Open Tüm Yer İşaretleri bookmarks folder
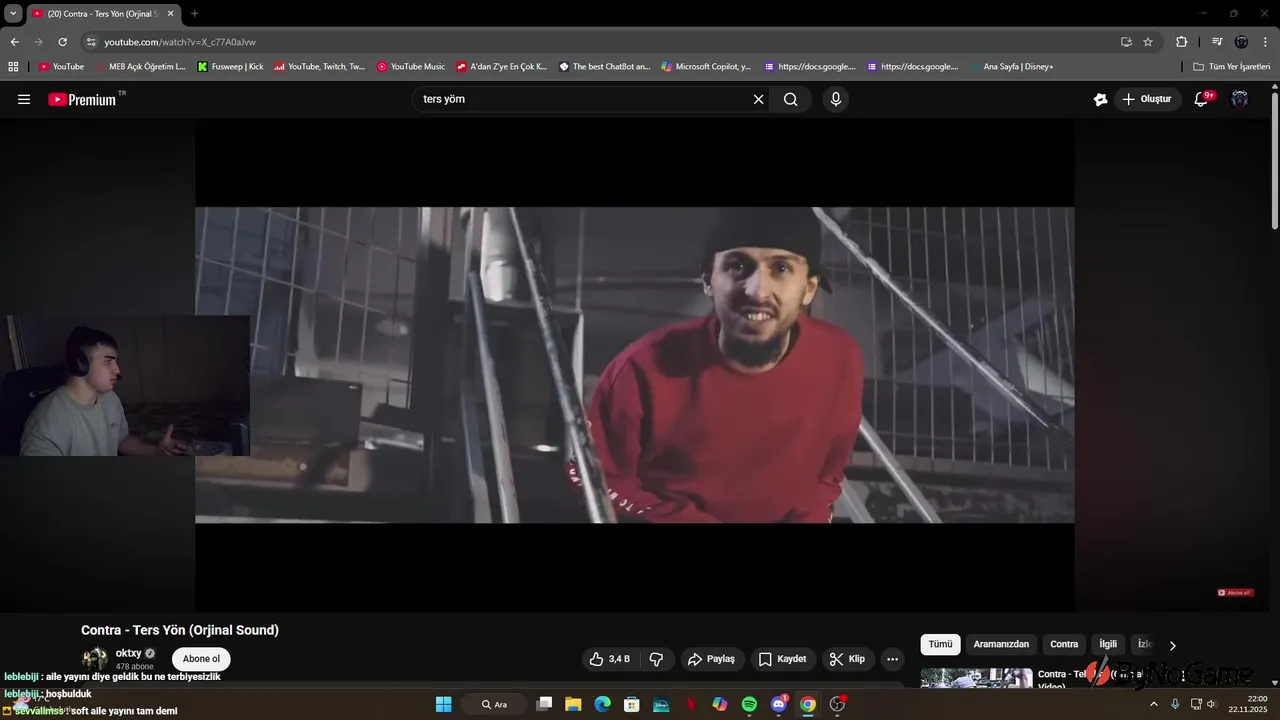Screen dimensions: 1280x720 [1232, 67]
